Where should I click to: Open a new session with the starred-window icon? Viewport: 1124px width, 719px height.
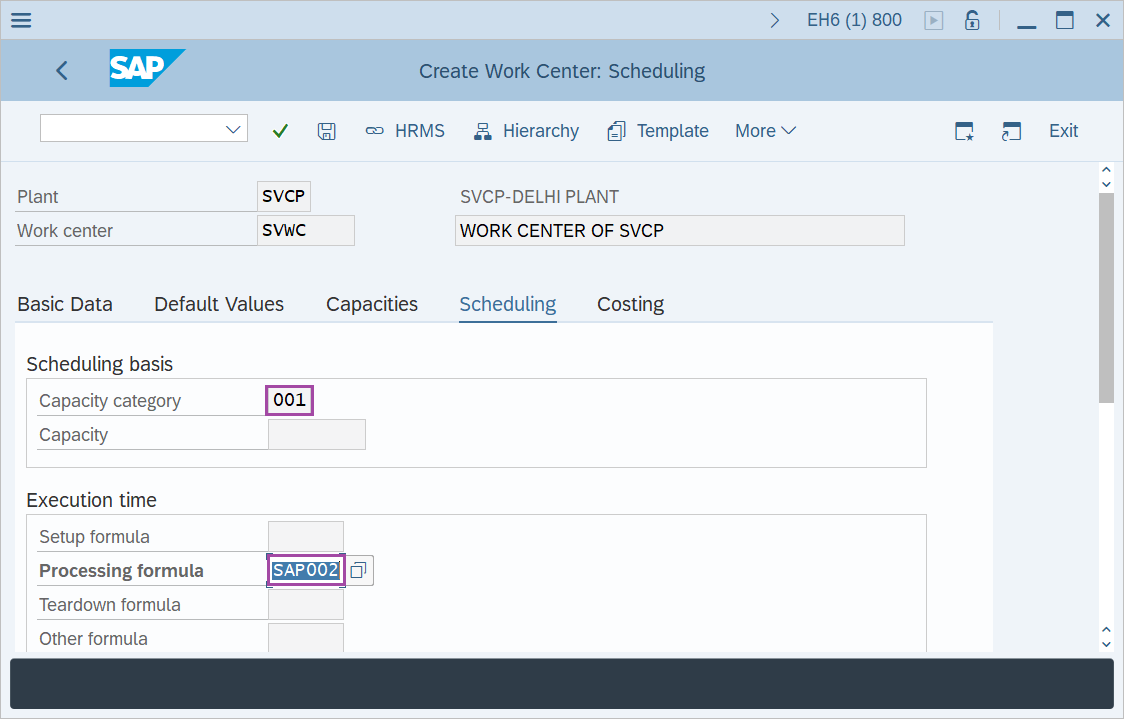[963, 130]
